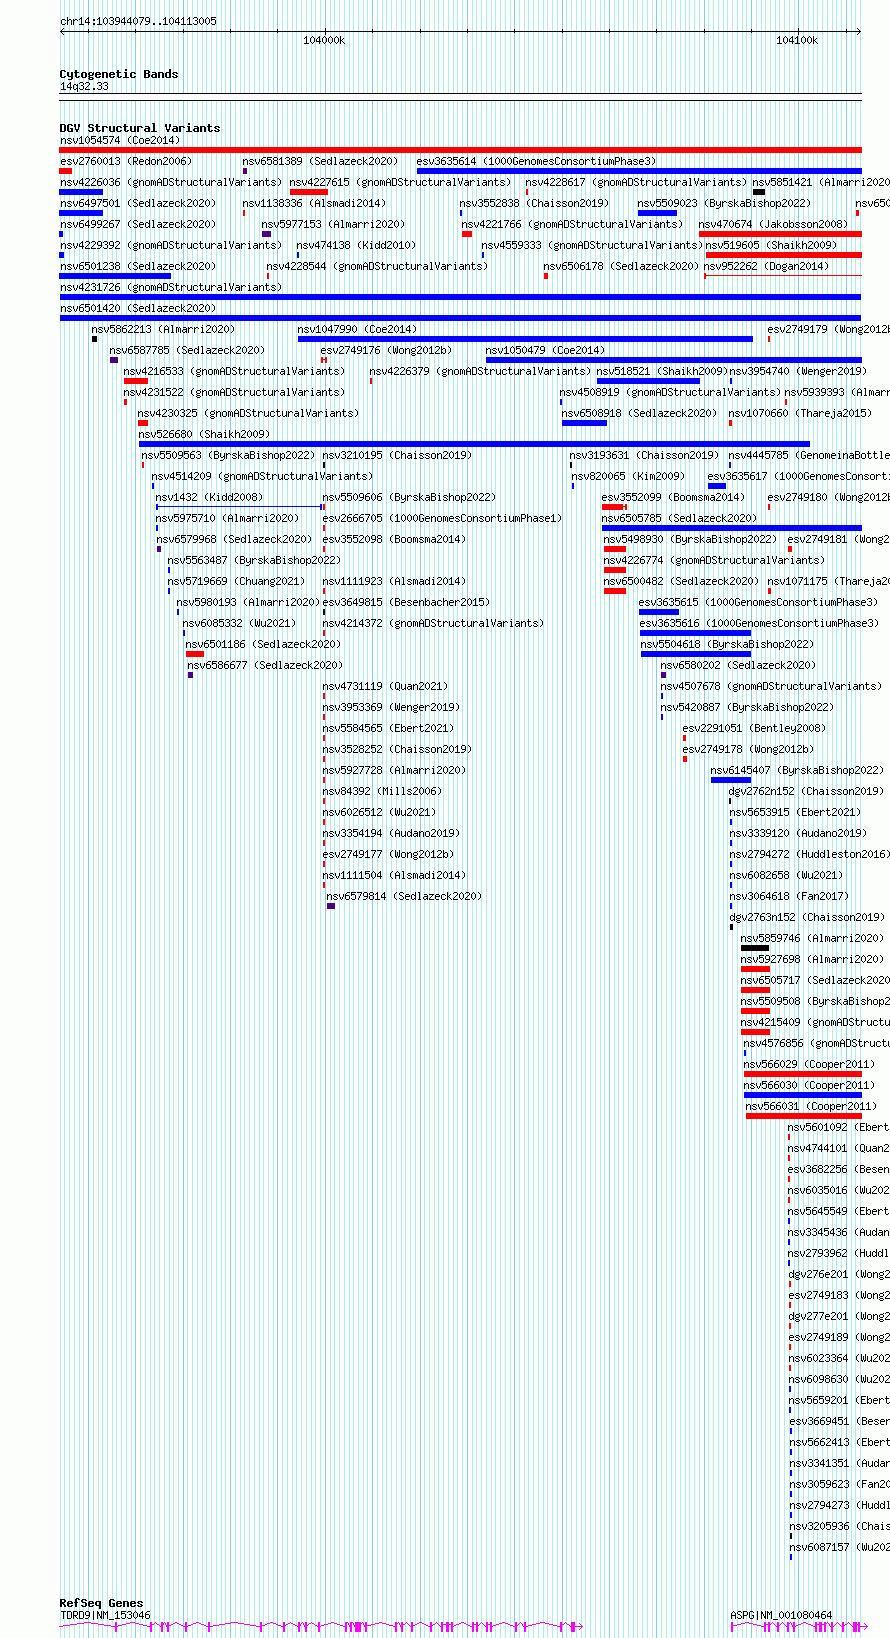The width and height of the screenshot is (890, 1638).
Task: Select nsv6506178 (Sedlazeck2020) label
Action: coord(621,266)
